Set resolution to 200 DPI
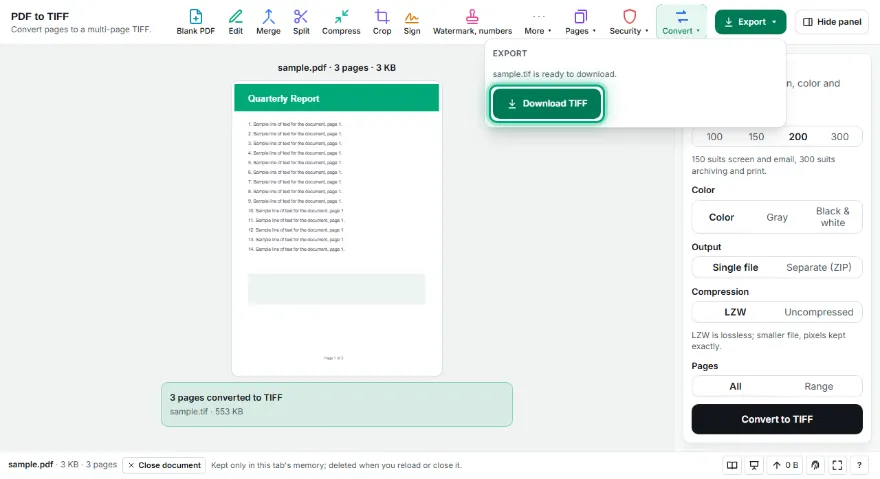880x479 pixels. click(x=798, y=136)
